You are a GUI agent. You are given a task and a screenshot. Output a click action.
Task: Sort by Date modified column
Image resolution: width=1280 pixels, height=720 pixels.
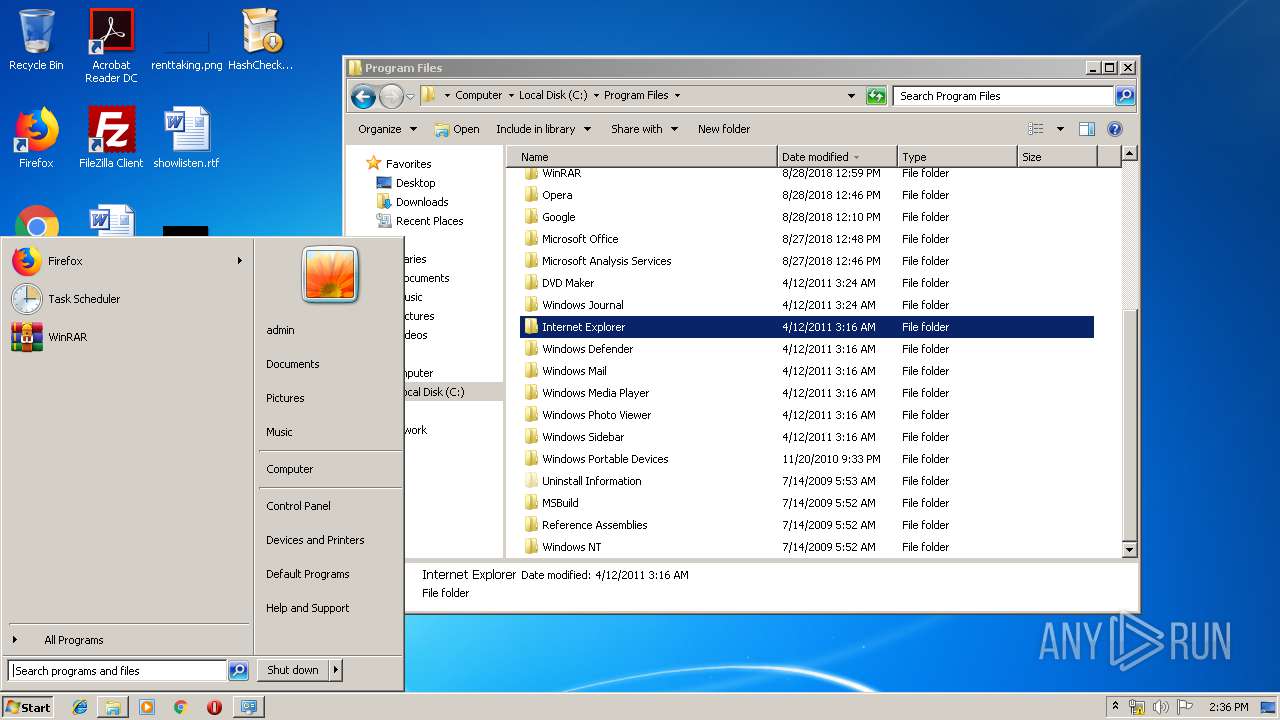point(837,157)
